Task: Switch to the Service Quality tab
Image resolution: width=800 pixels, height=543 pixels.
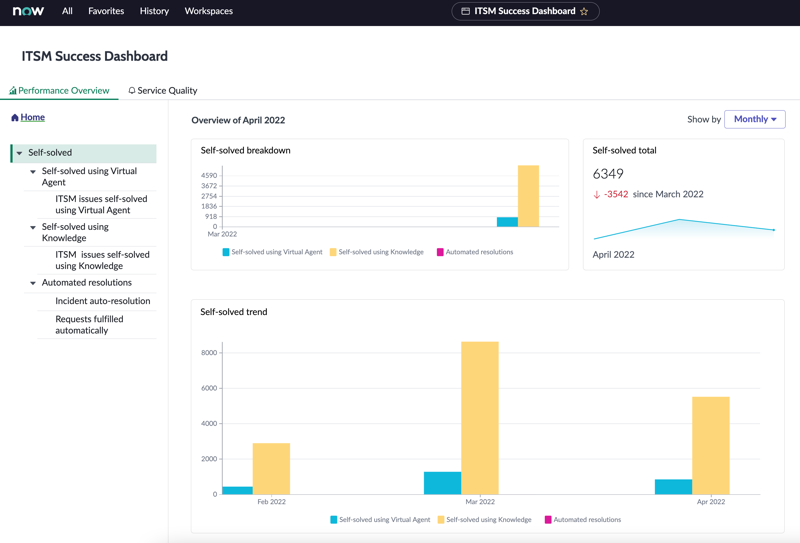Action: 163,90
